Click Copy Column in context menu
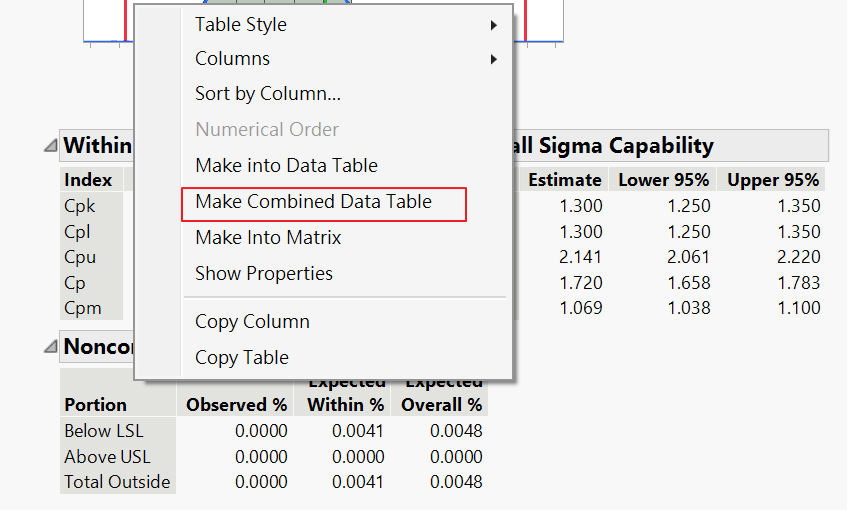847x510 pixels. tap(252, 322)
